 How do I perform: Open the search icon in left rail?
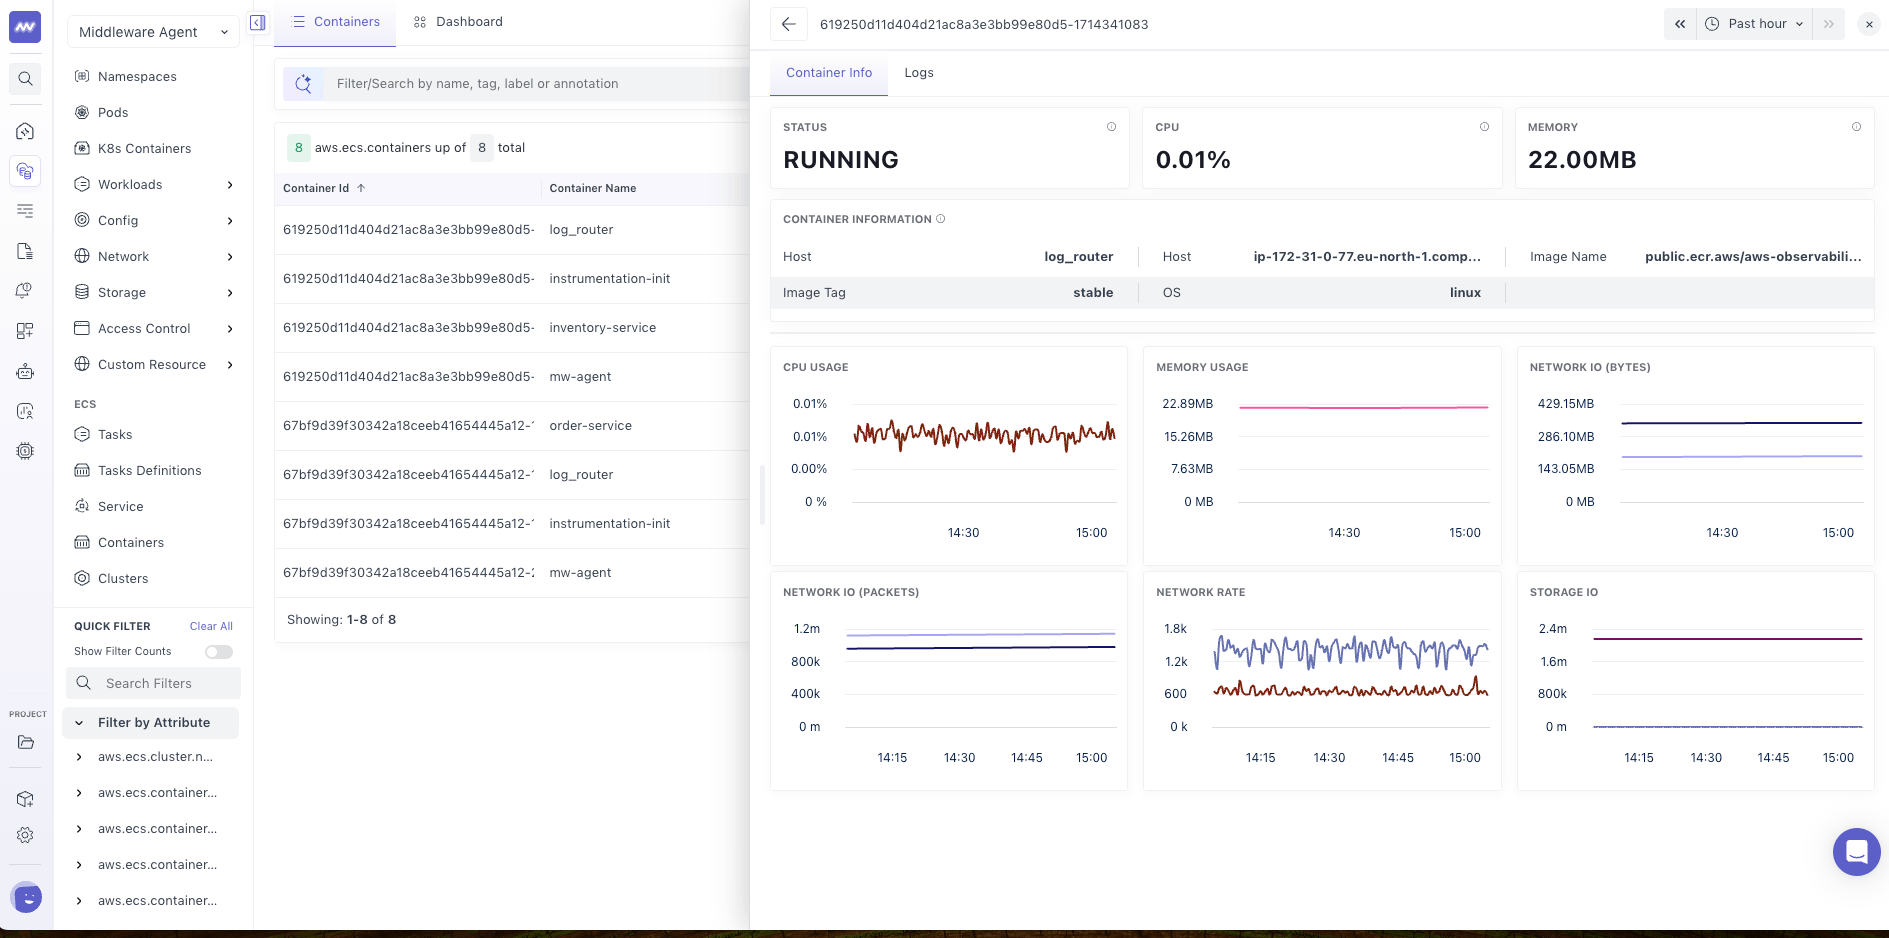[26, 79]
